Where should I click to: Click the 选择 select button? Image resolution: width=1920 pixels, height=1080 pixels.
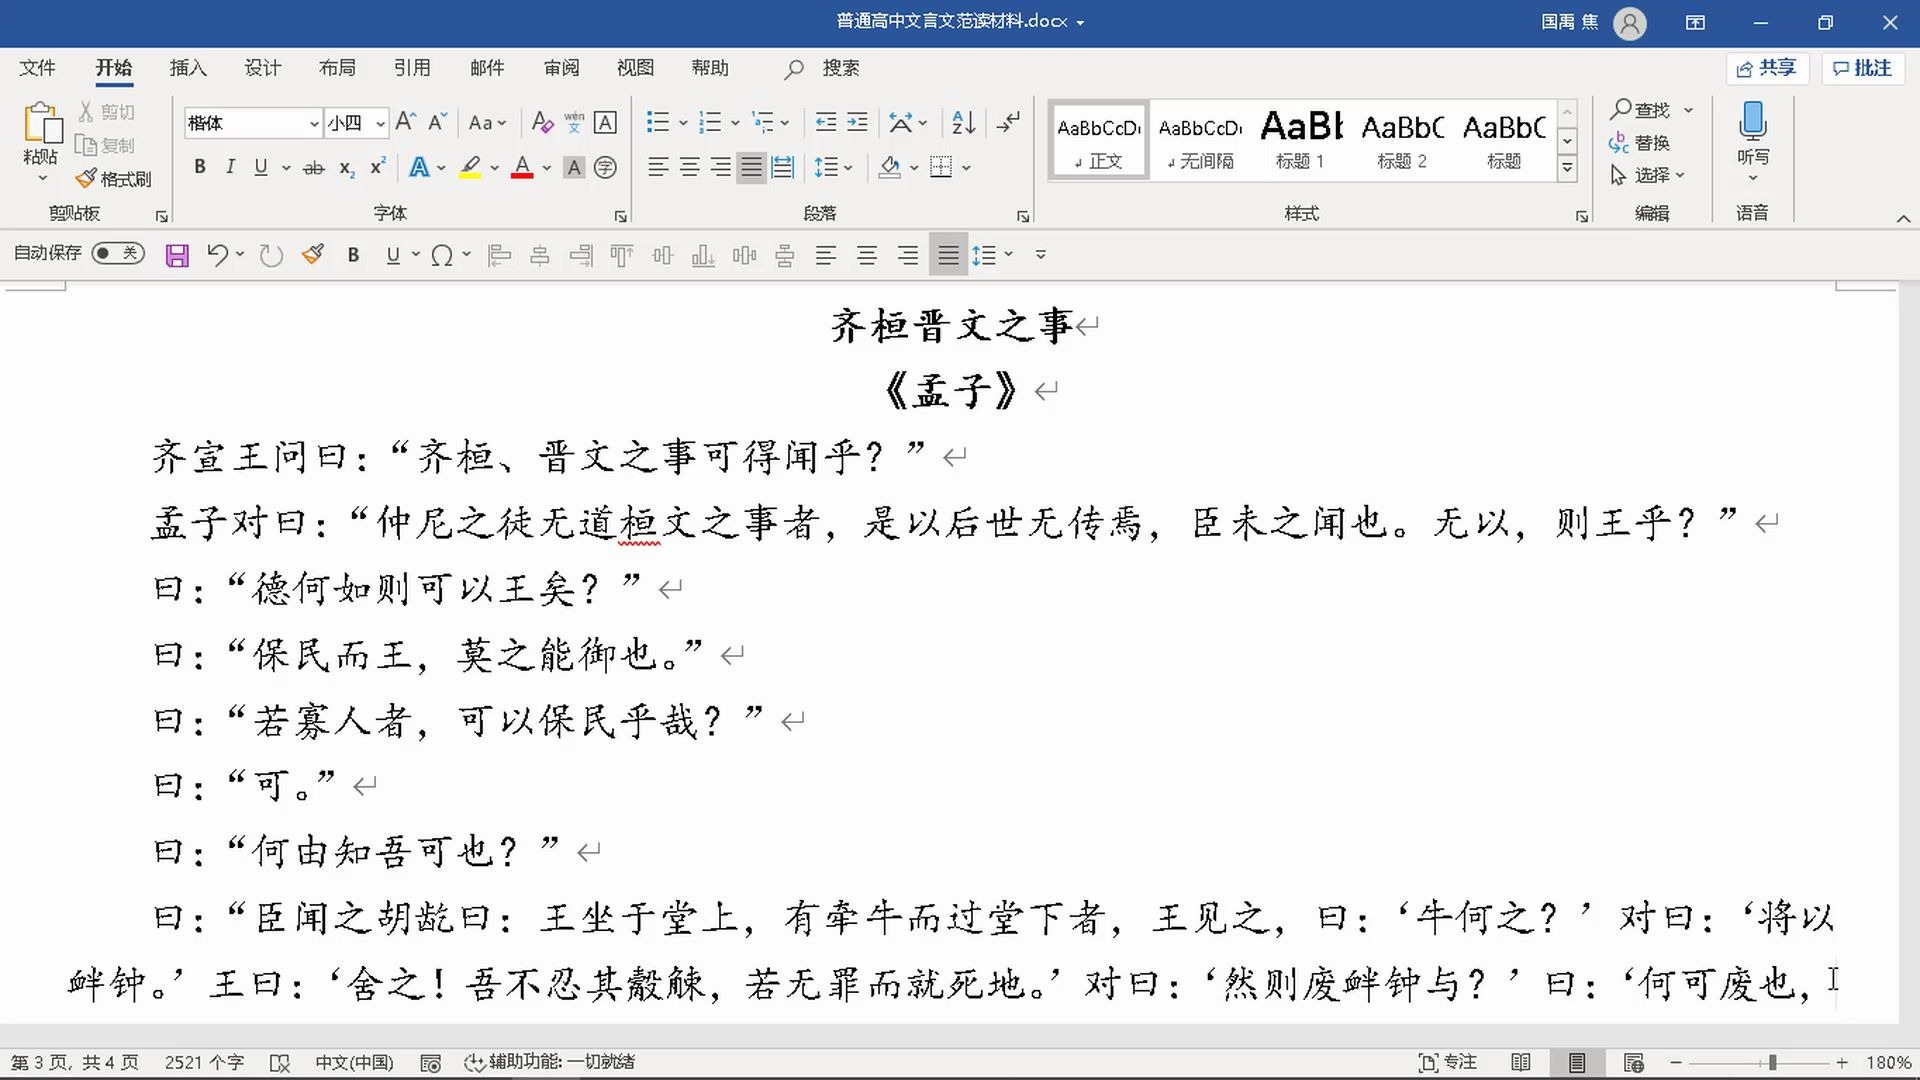coord(1647,175)
